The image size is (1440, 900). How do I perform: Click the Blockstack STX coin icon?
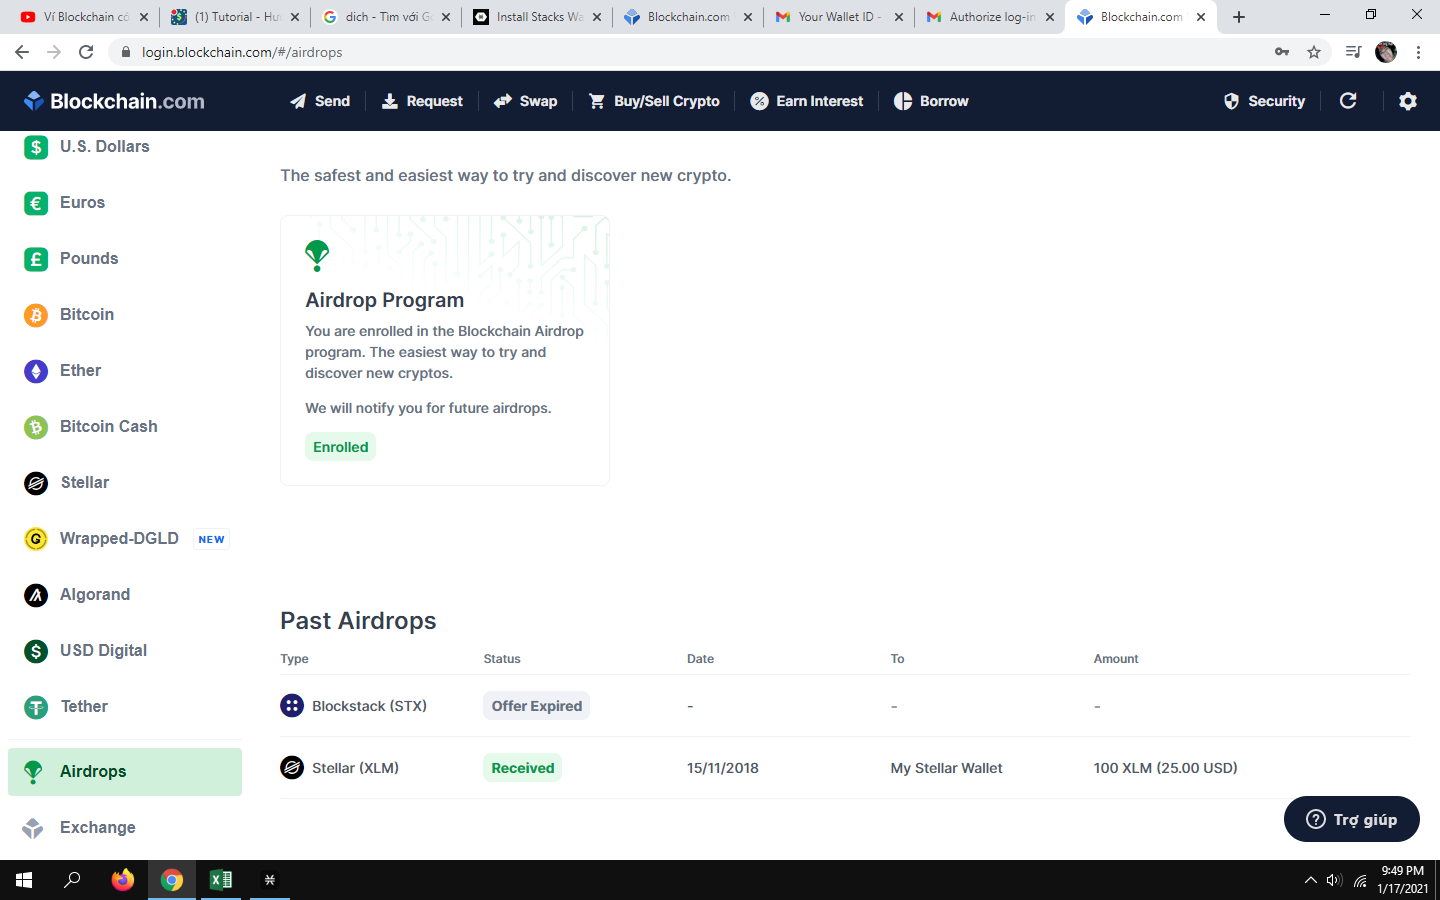point(292,706)
